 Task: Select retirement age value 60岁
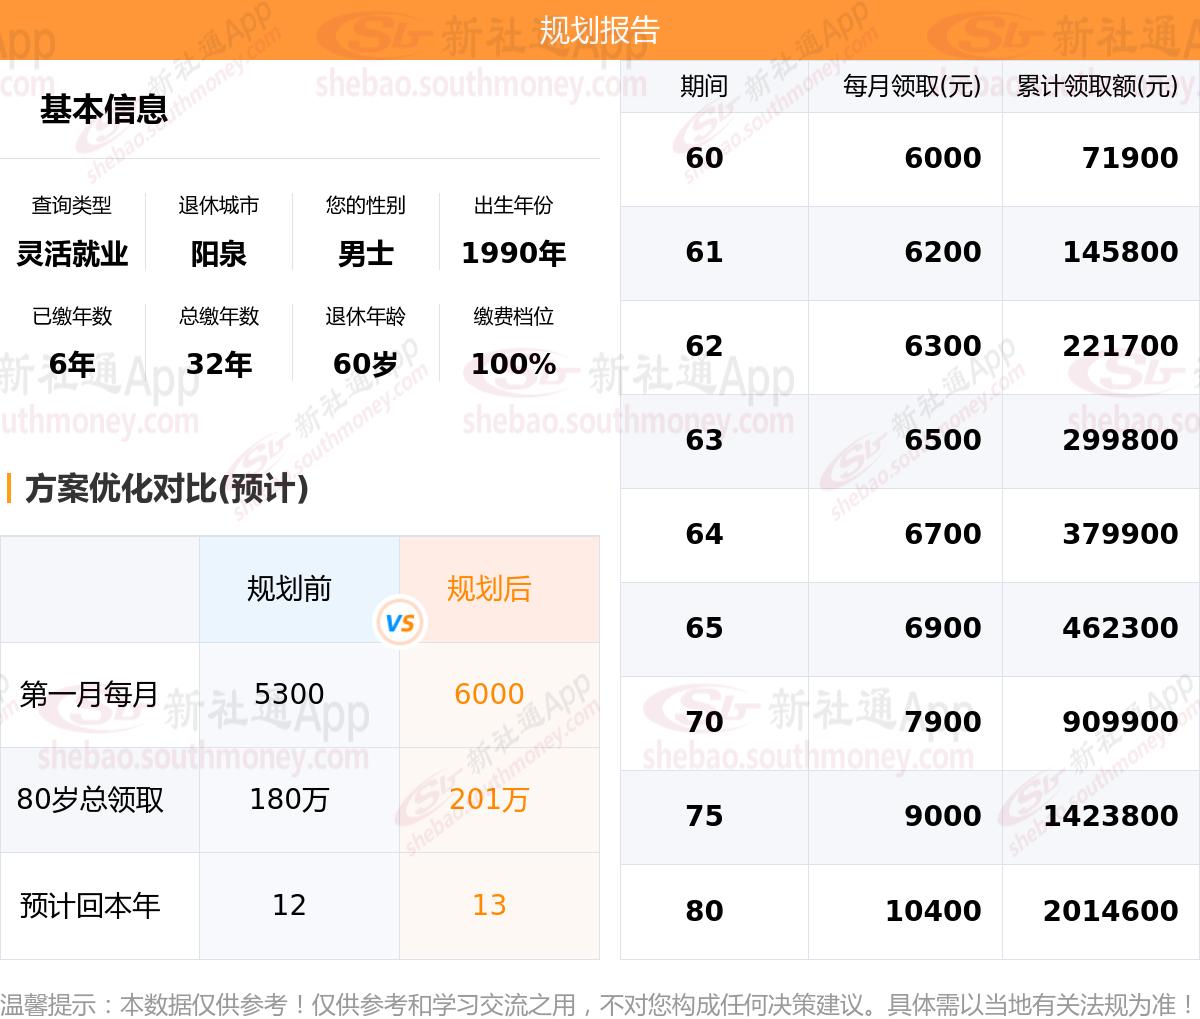tap(366, 364)
